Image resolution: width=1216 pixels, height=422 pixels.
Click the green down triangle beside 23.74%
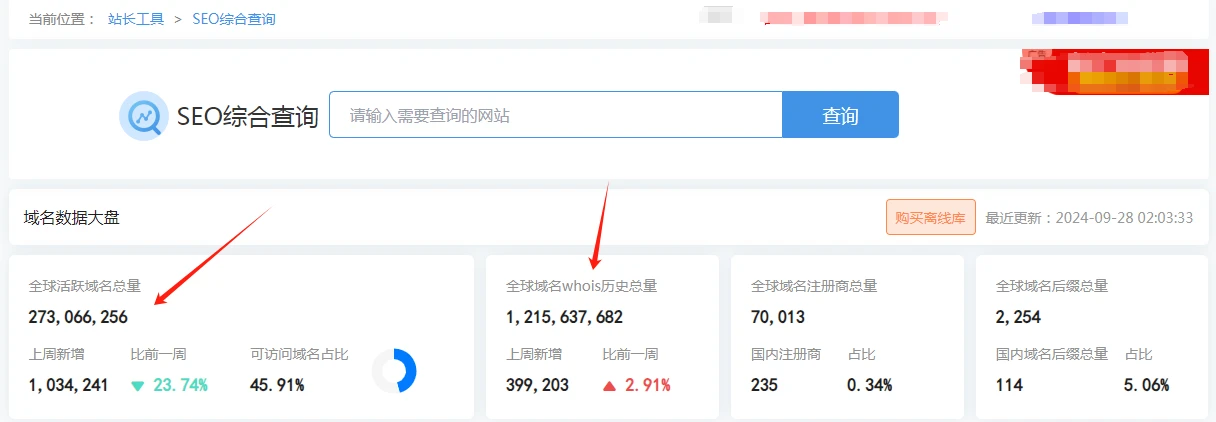click(x=138, y=386)
